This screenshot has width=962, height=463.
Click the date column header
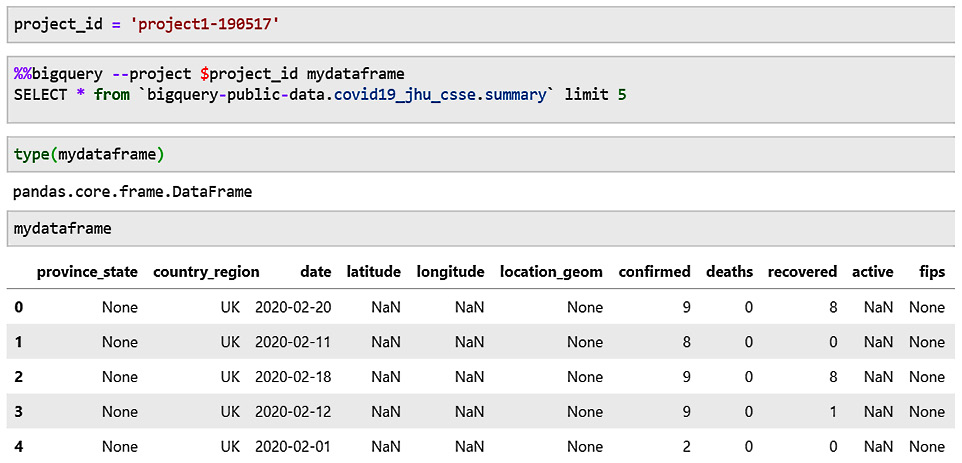(x=316, y=272)
